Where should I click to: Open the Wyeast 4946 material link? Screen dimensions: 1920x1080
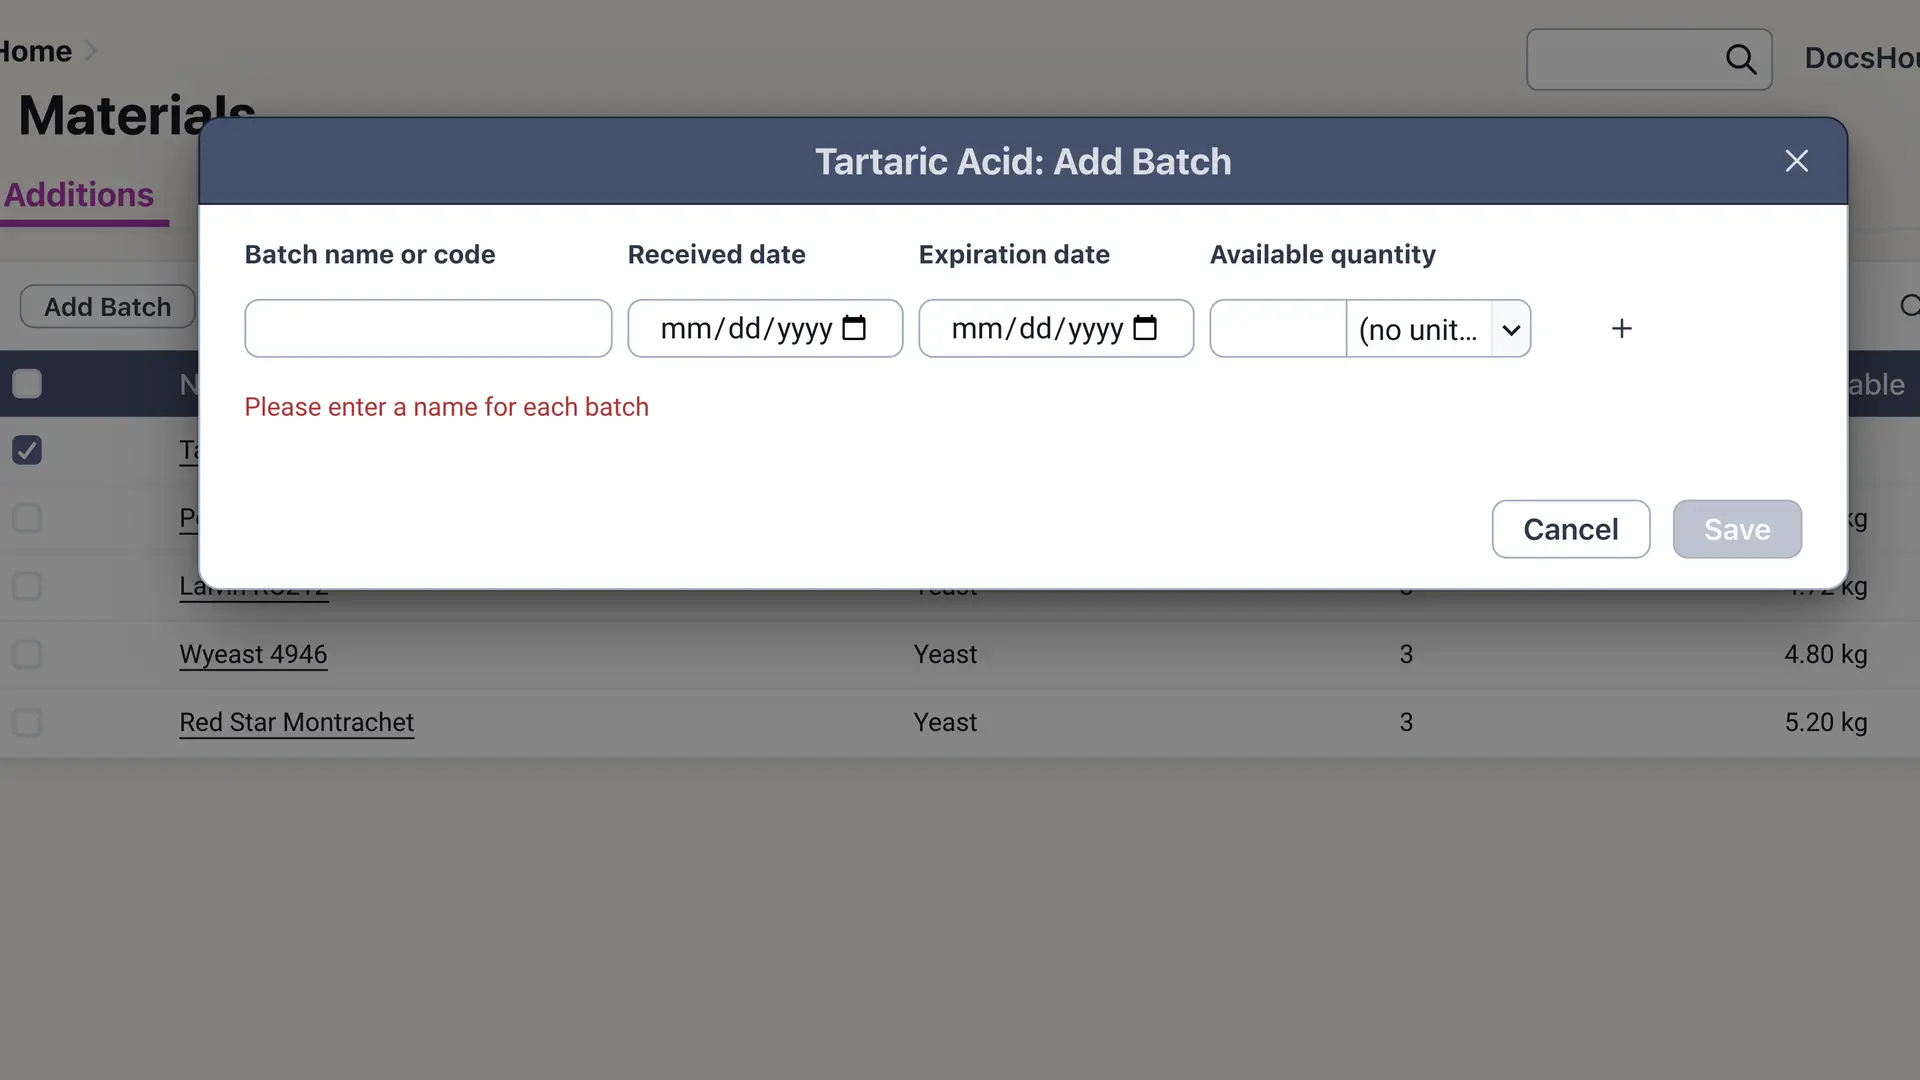coord(252,654)
